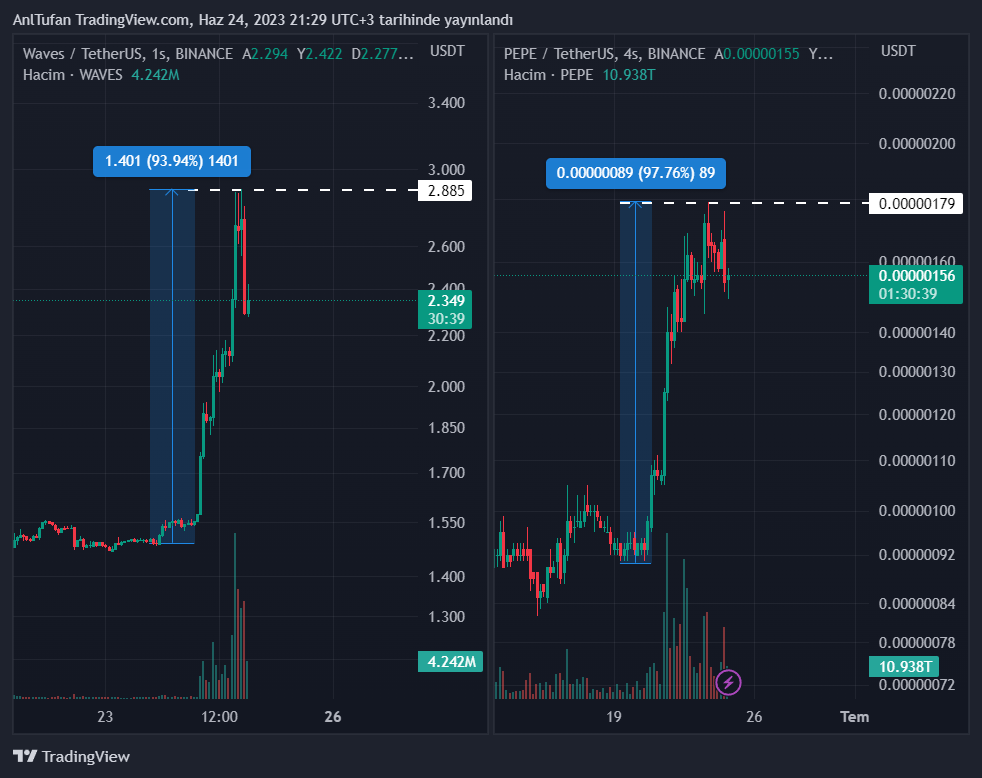
Task: Click the 0.00000156 current price label
Action: click(x=914, y=276)
